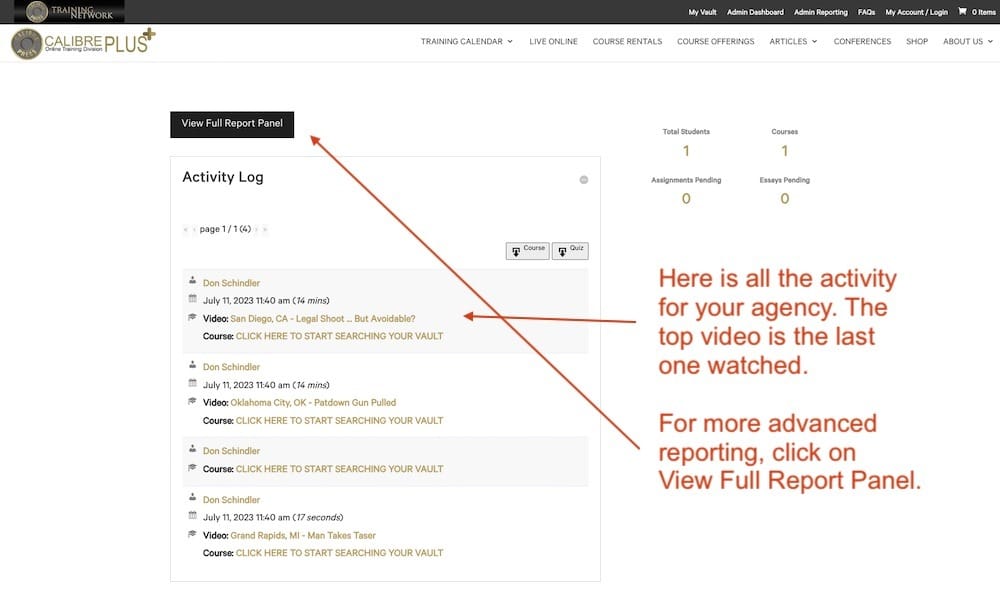The width and height of the screenshot is (1000, 591).
Task: Click Don Schindler above Oklahoma City video
Action: click(232, 367)
